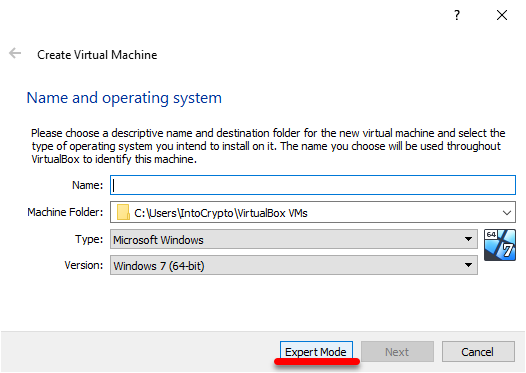Close the Create Virtual Machine dialog

(x=502, y=15)
